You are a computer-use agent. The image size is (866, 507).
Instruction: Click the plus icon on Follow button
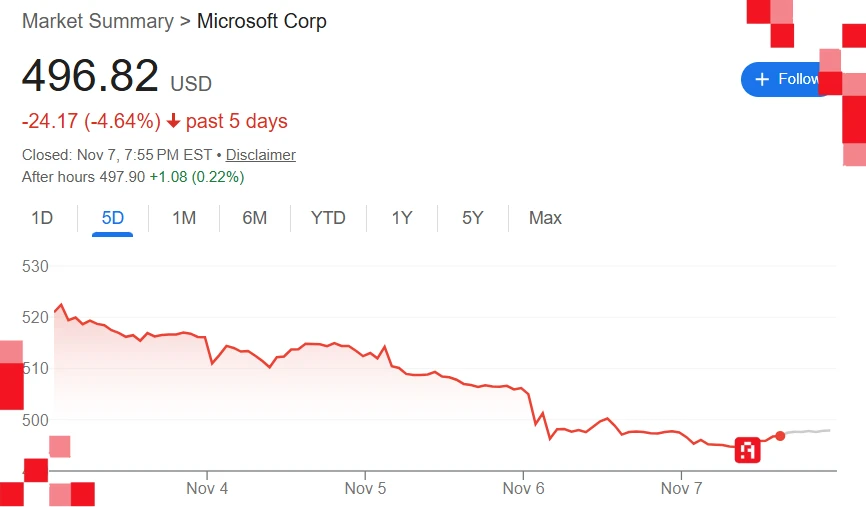[x=762, y=79]
